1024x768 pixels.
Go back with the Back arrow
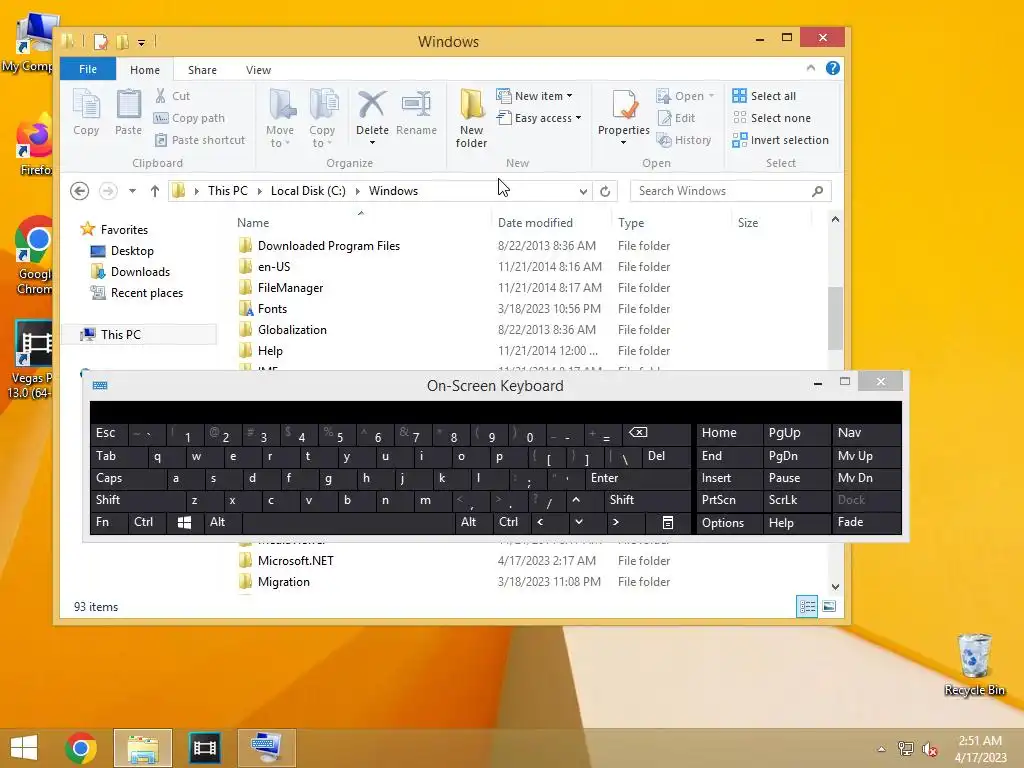pyautogui.click(x=80, y=191)
